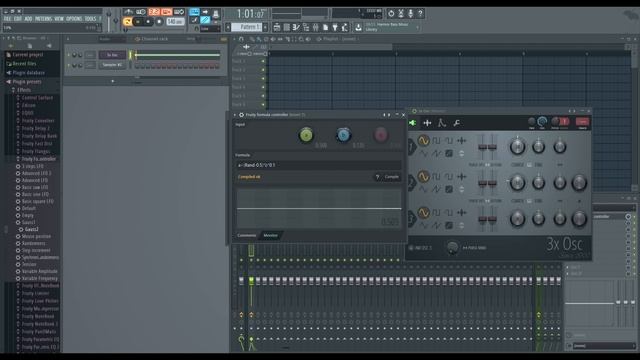Image resolution: width=640 pixels, height=360 pixels.
Task: Collapse Plugin presets folder
Action: [26, 82]
